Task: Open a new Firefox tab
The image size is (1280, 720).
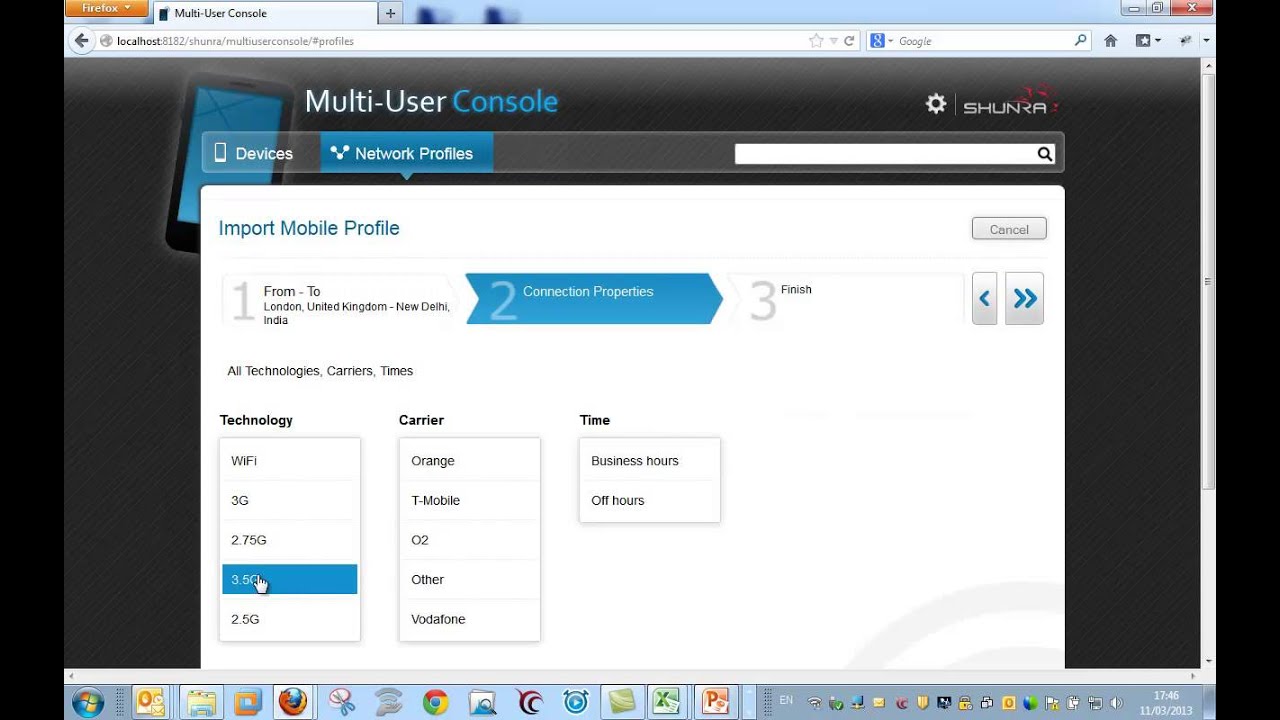Action: pyautogui.click(x=390, y=13)
